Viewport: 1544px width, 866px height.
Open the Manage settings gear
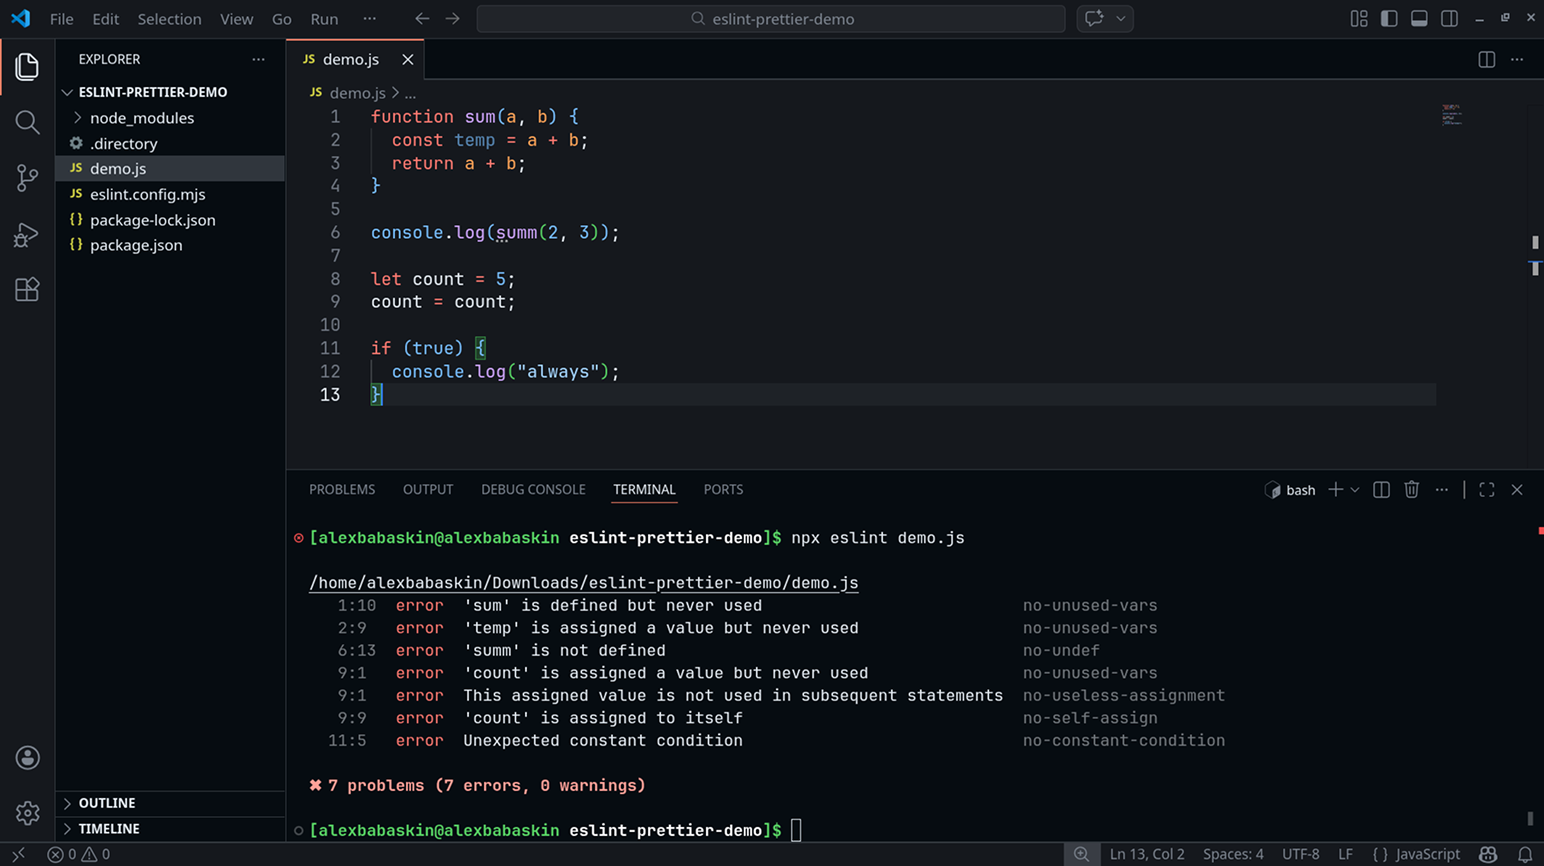tap(27, 813)
